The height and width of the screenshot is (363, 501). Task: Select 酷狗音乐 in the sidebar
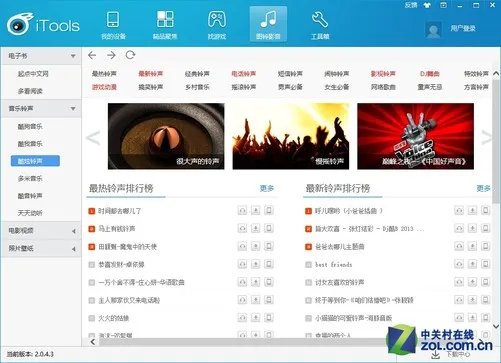[x=30, y=126]
